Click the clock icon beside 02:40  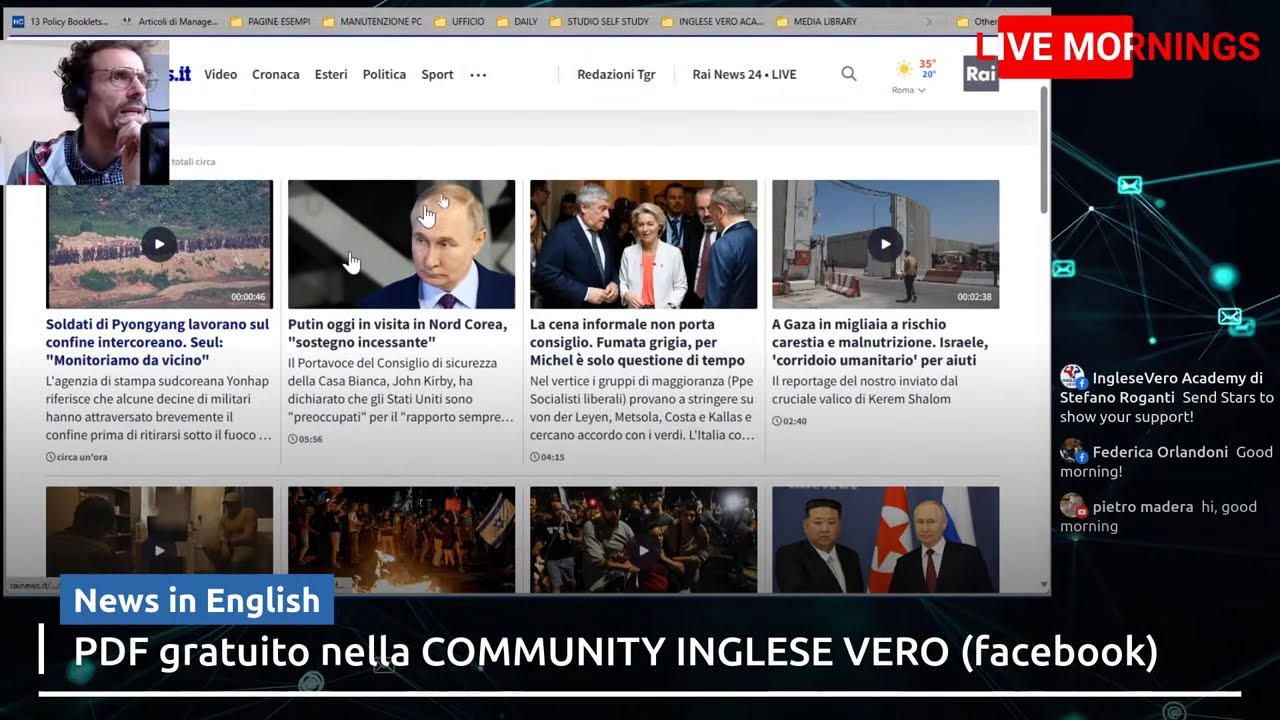(776, 421)
